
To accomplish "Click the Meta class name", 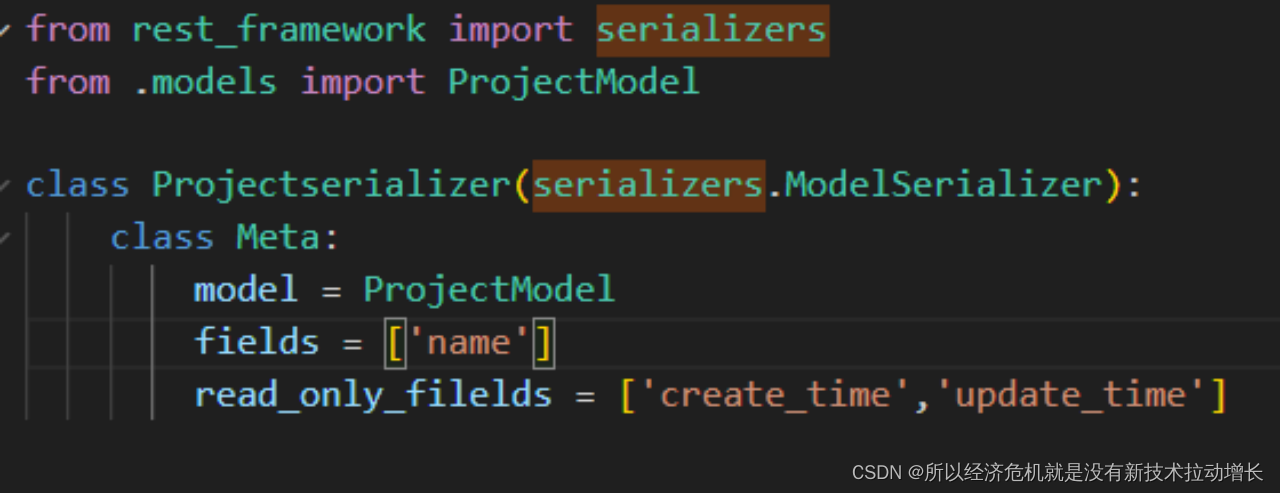I will tap(279, 238).
